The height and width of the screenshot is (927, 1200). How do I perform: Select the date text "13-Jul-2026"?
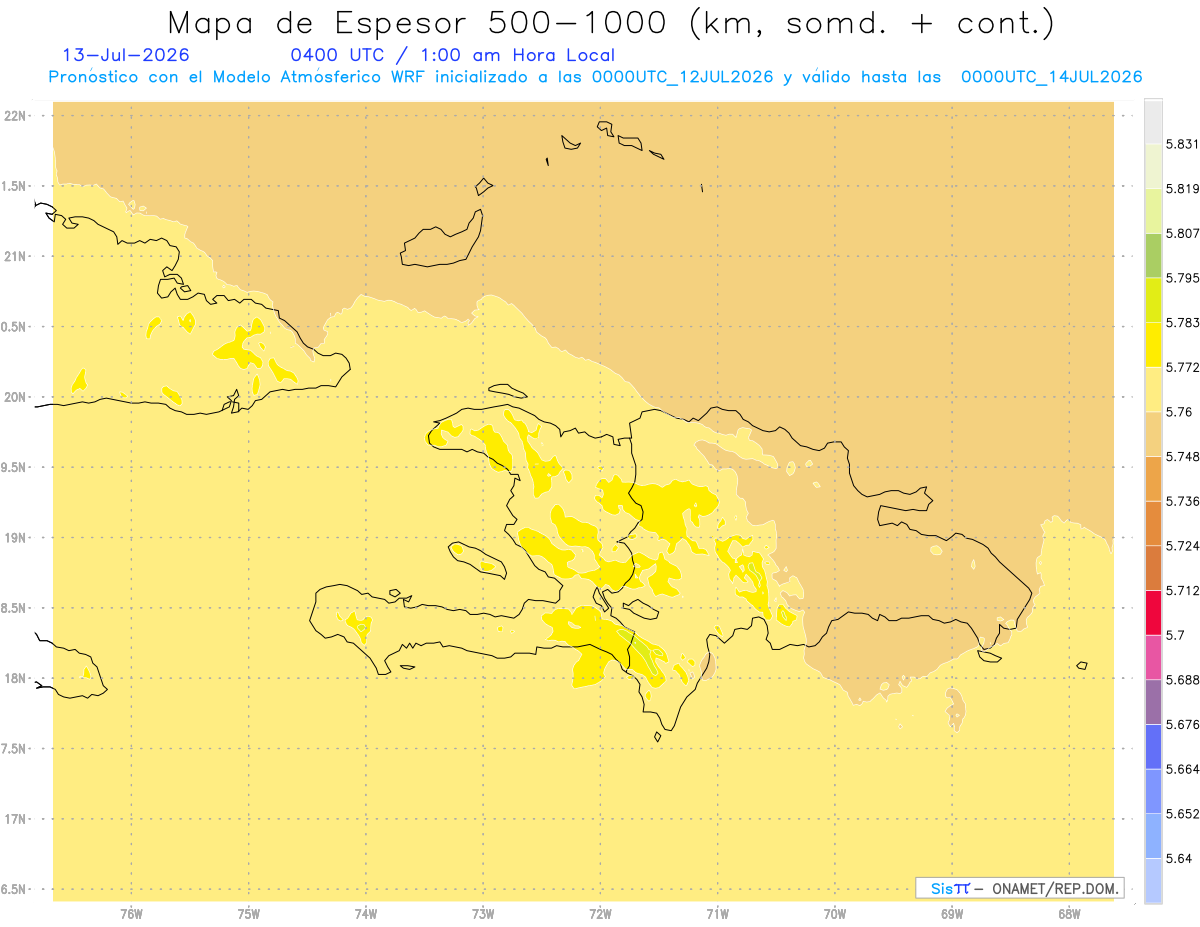pos(126,55)
